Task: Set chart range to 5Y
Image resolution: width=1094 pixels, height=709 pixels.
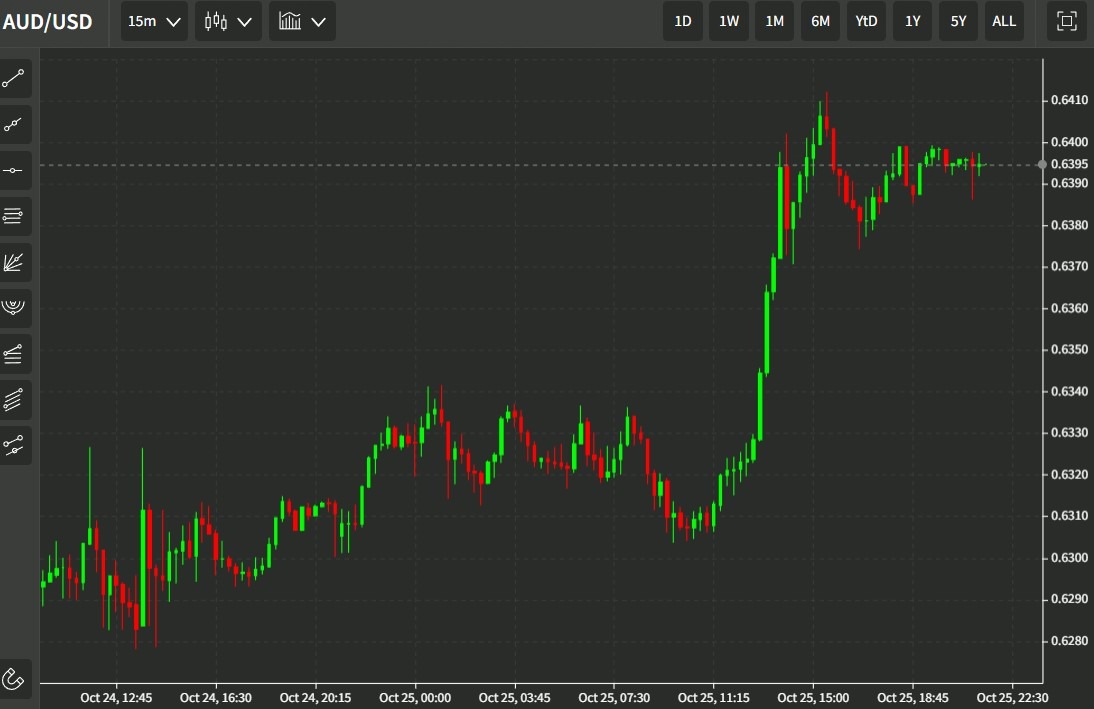Action: [x=959, y=22]
